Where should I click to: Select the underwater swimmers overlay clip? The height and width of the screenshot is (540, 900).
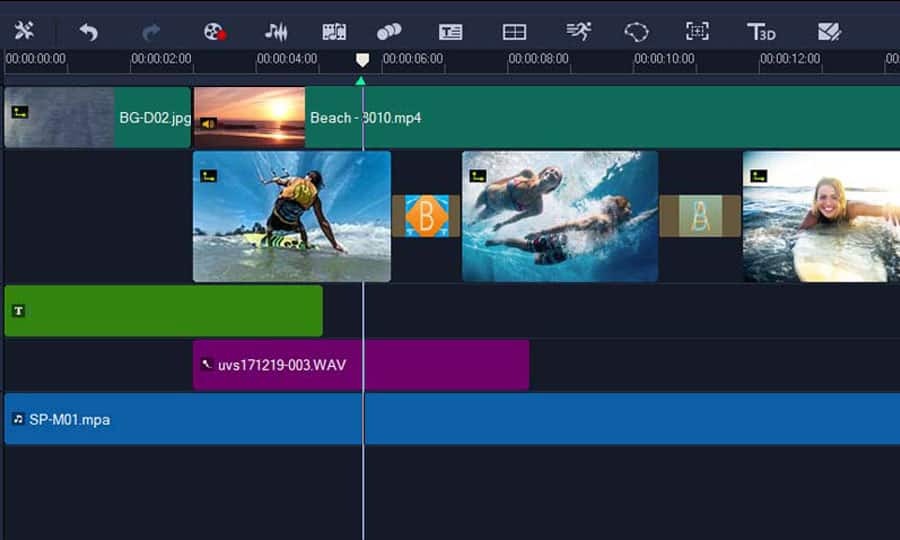pos(560,216)
